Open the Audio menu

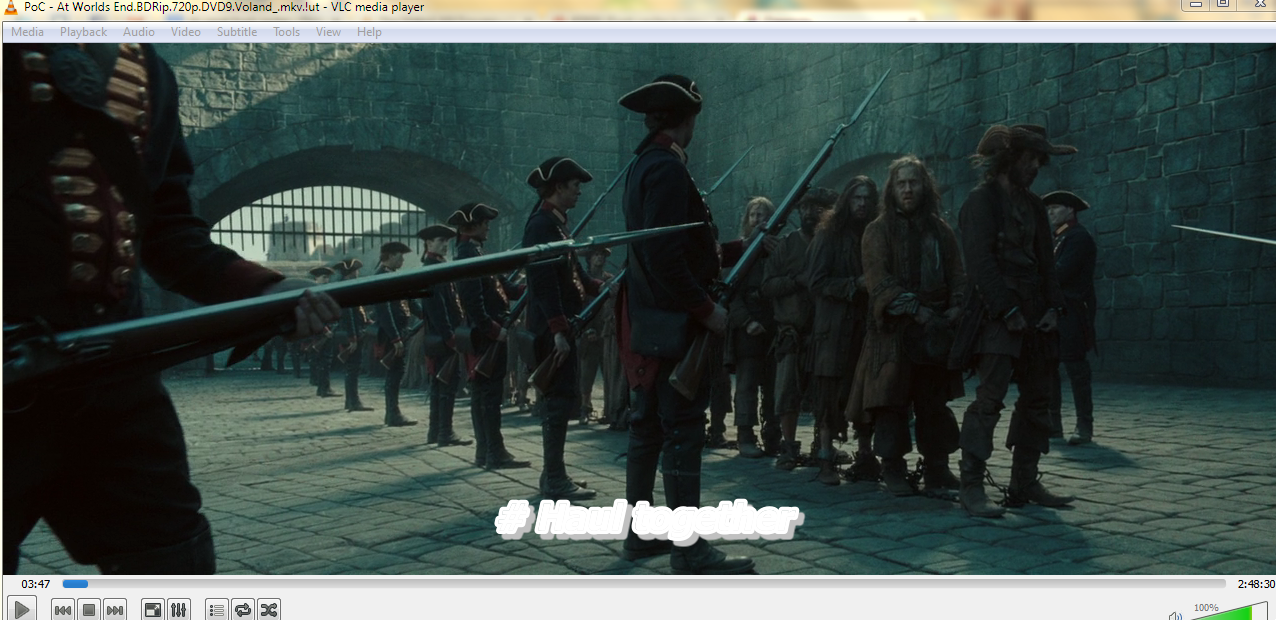[x=139, y=32]
